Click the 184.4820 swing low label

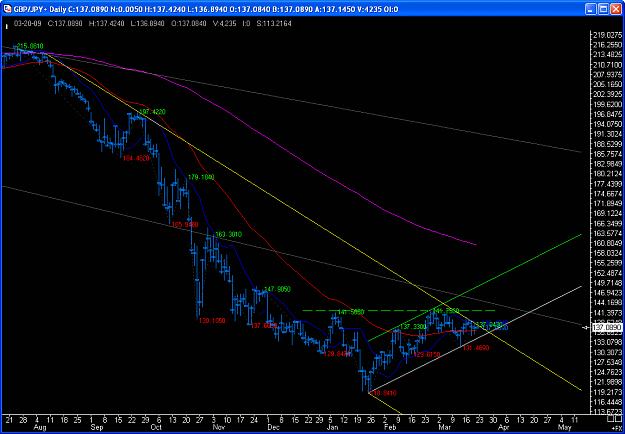136,158
